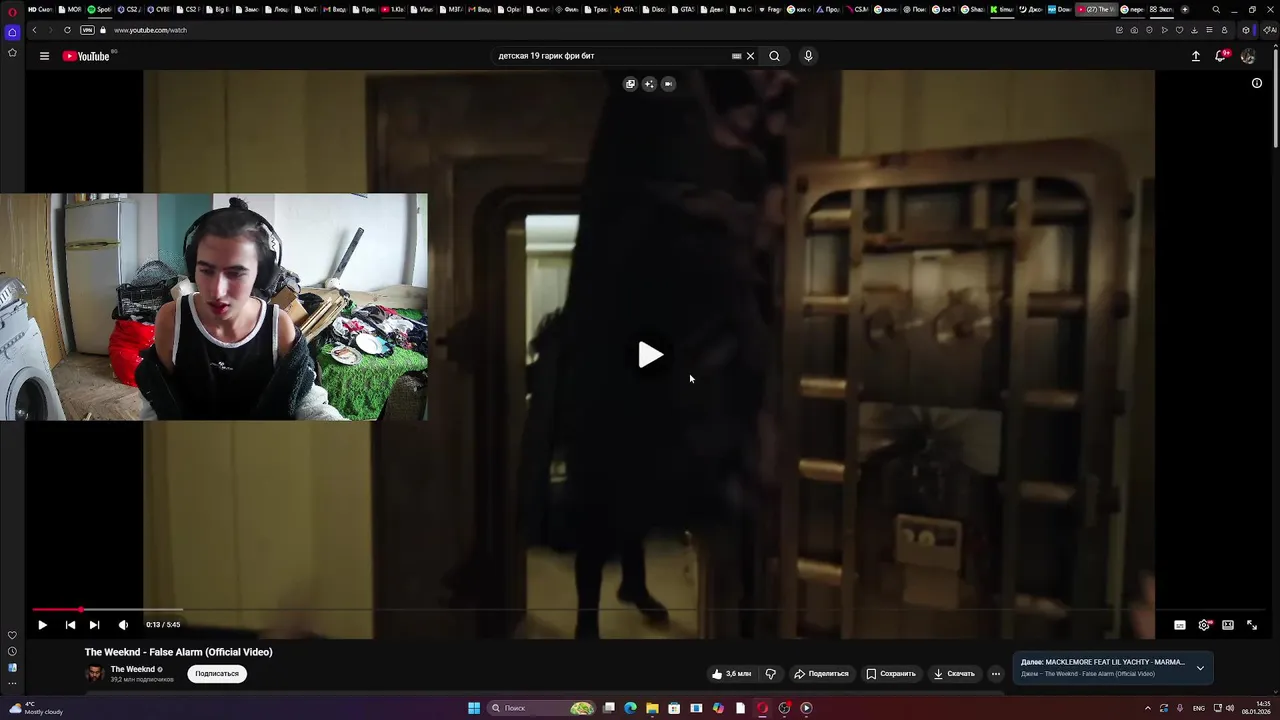The width and height of the screenshot is (1280, 720).
Task: Submit search with magnifier button
Action: click(774, 56)
